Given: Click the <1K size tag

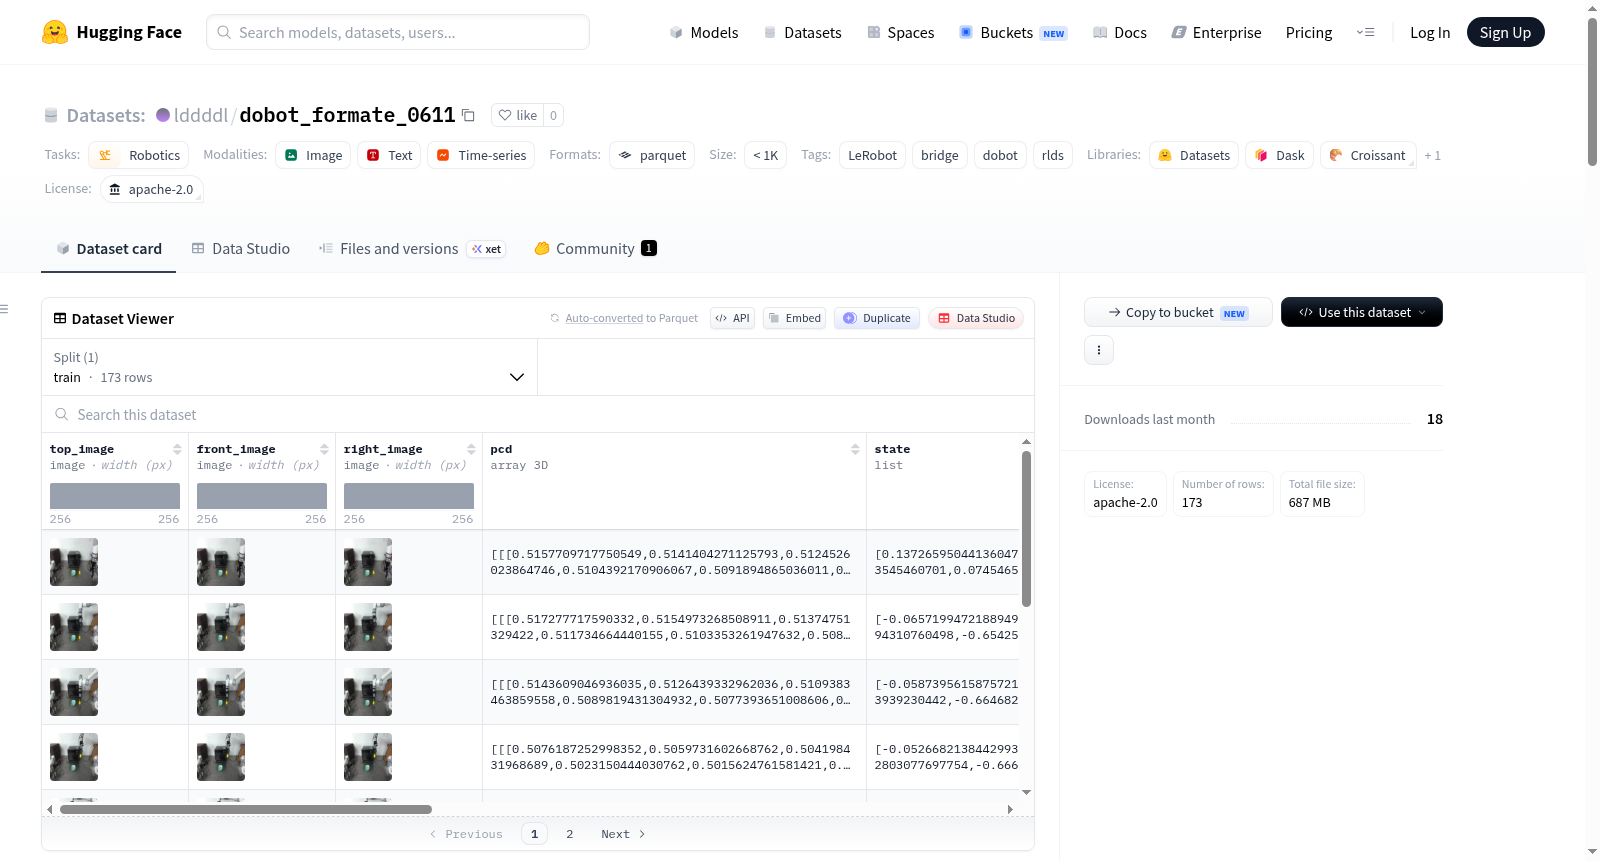Looking at the screenshot, I should (765, 155).
